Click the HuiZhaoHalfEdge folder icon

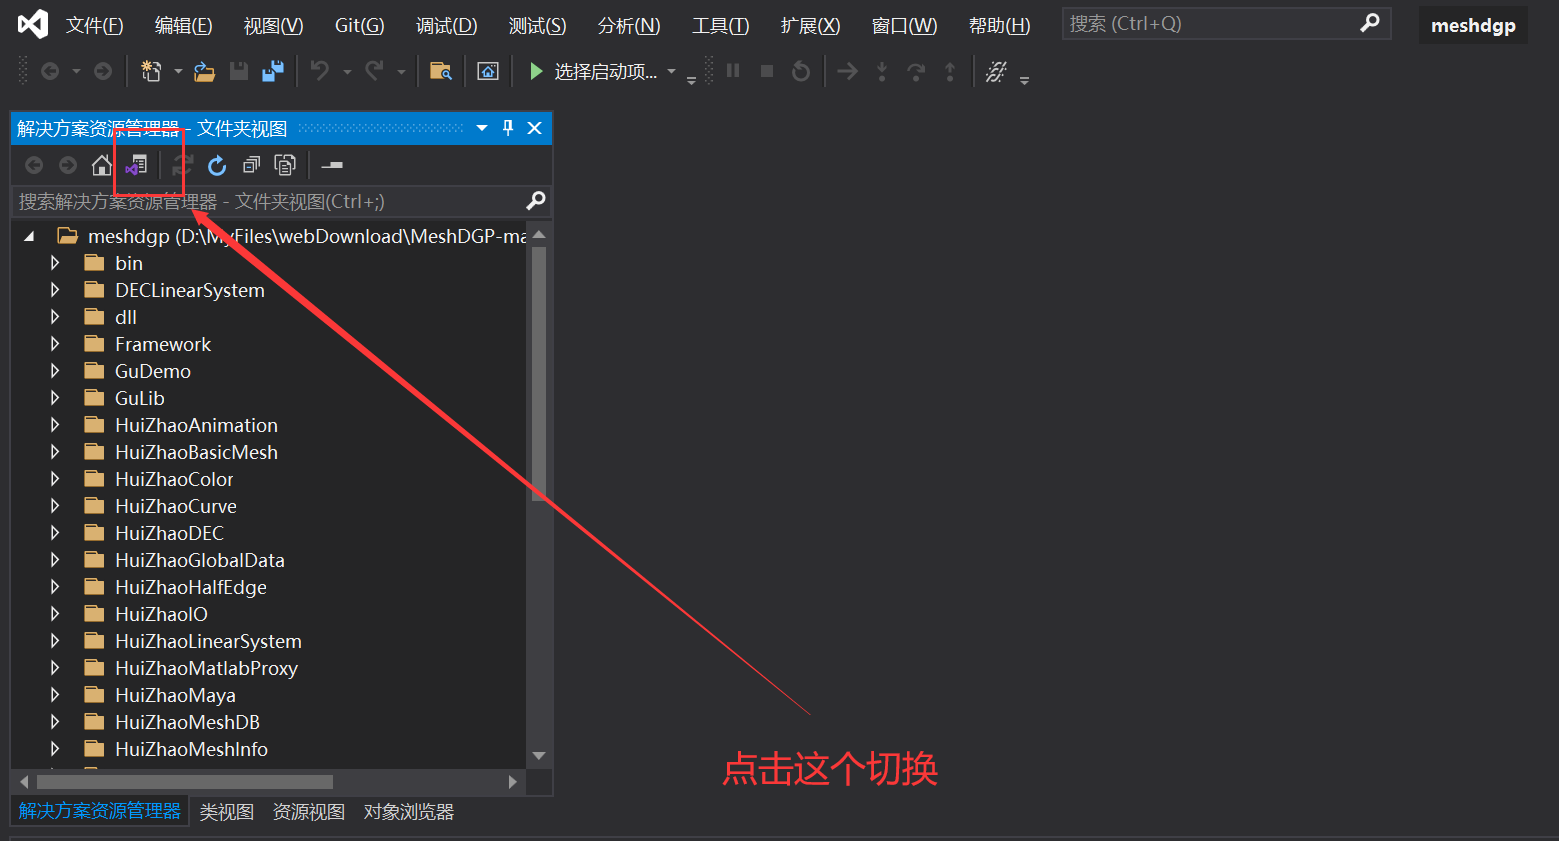pos(95,586)
